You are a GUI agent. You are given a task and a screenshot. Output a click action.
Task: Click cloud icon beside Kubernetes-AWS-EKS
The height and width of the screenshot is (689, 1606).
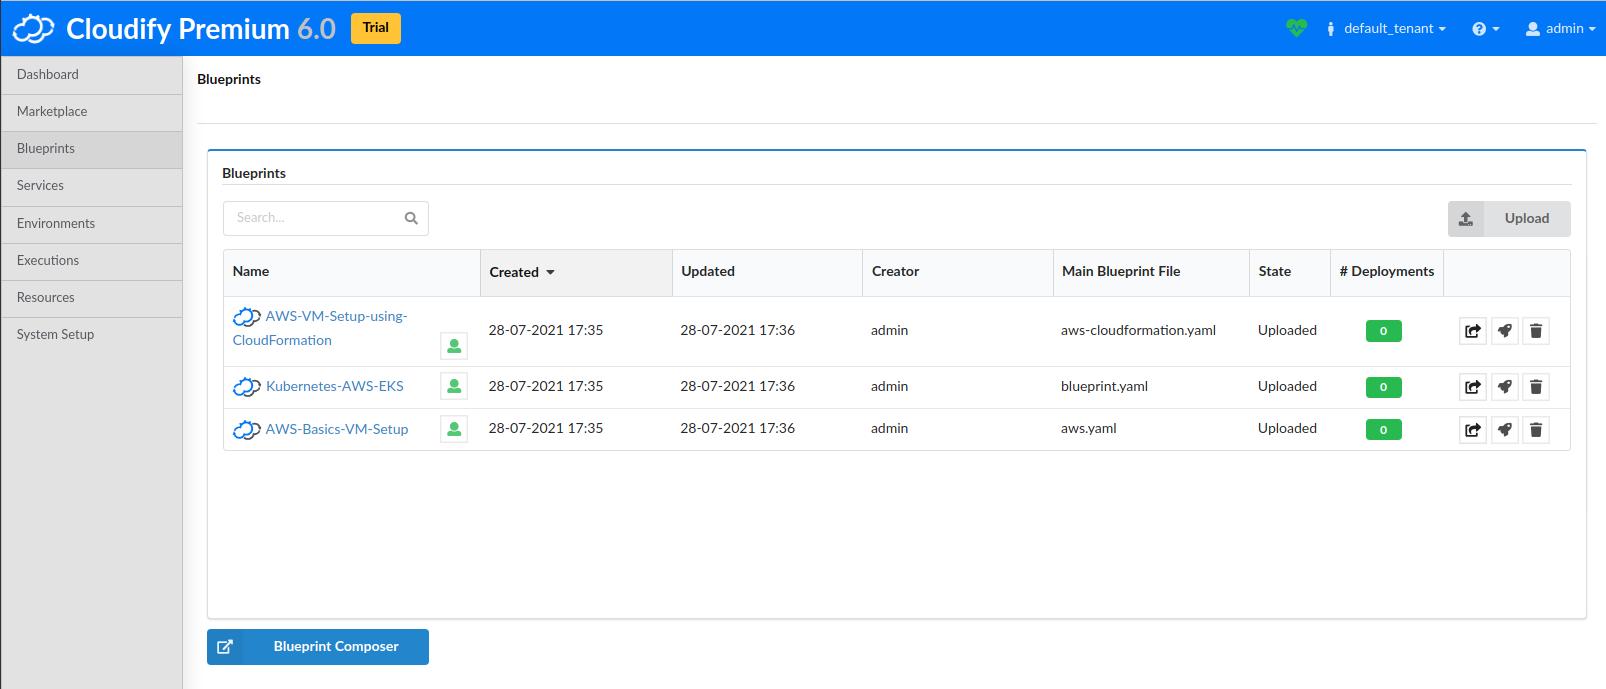pos(247,387)
